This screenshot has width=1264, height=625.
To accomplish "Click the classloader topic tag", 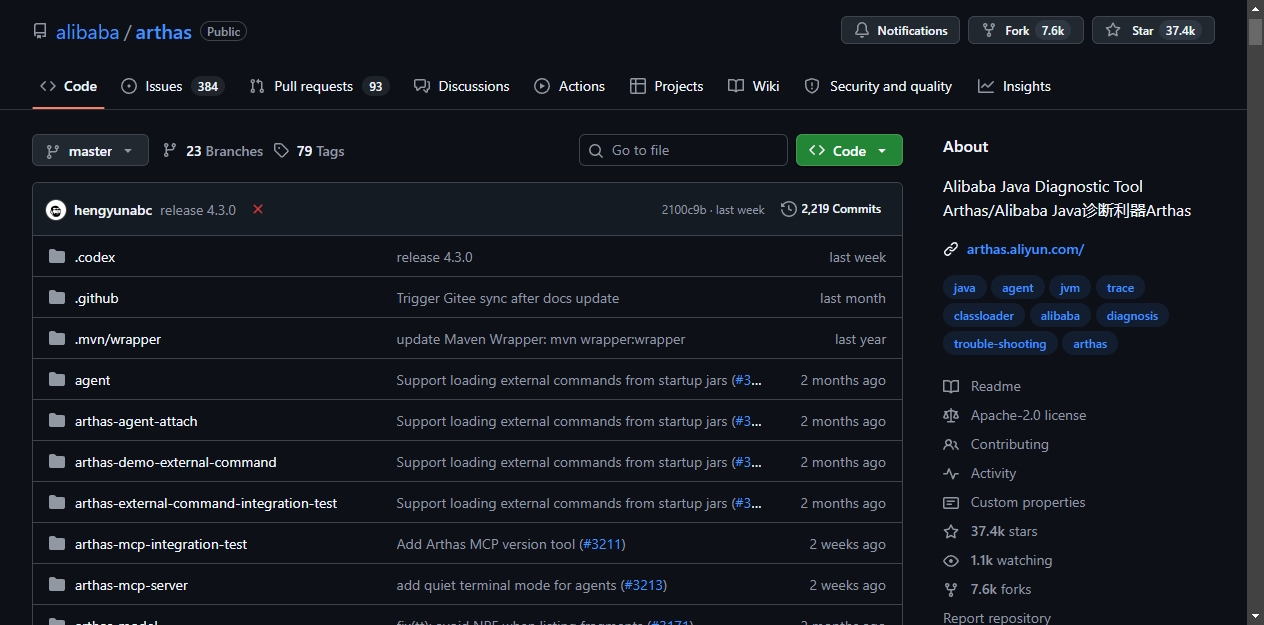I will point(984,316).
